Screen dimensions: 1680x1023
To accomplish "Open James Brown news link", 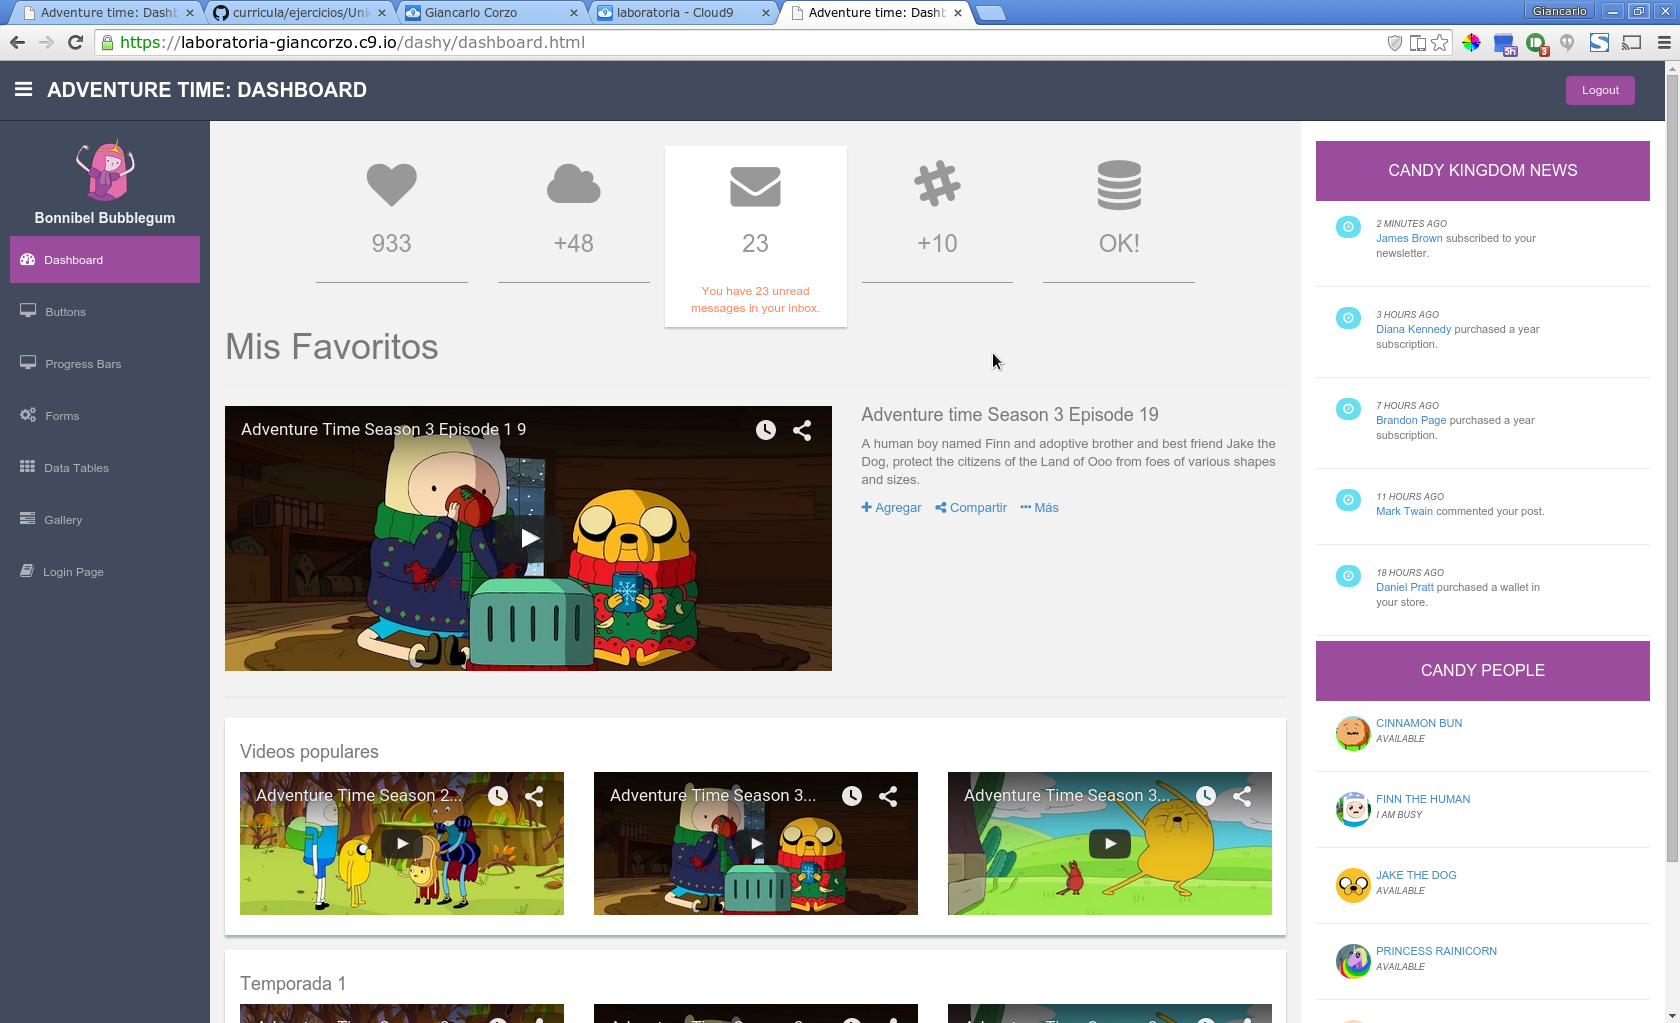I will coord(1409,238).
